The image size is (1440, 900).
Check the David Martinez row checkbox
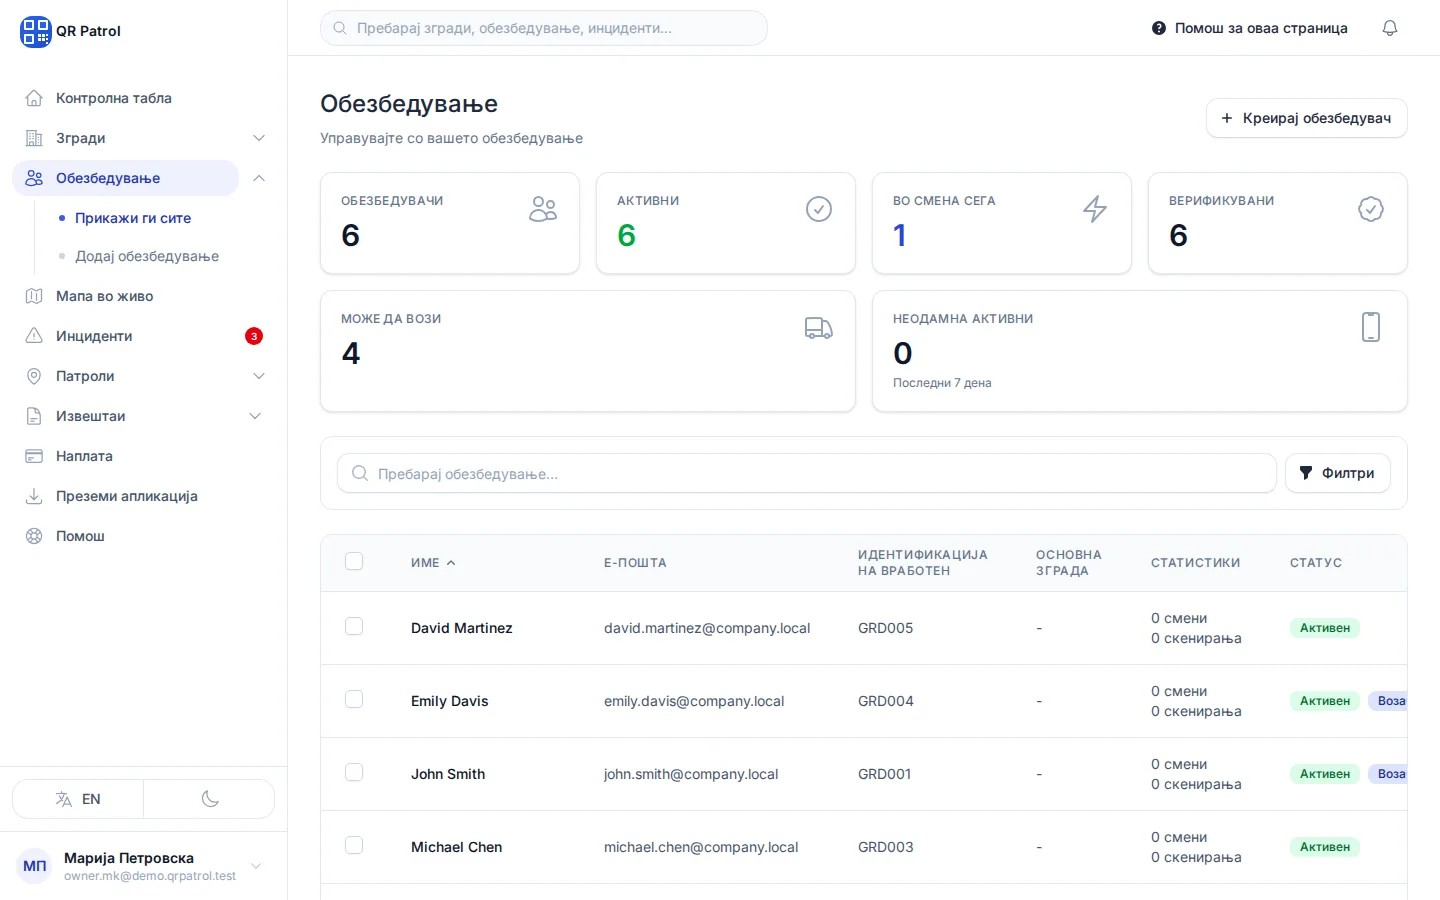354,626
